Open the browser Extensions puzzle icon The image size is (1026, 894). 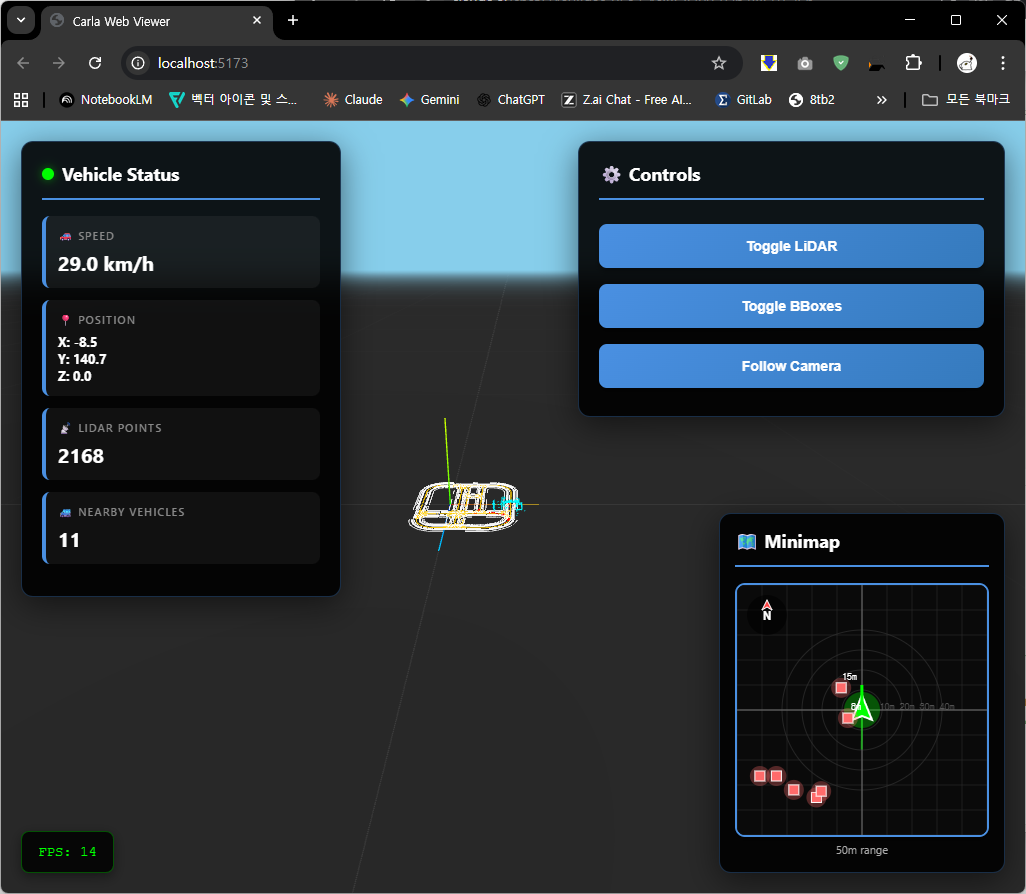click(912, 63)
